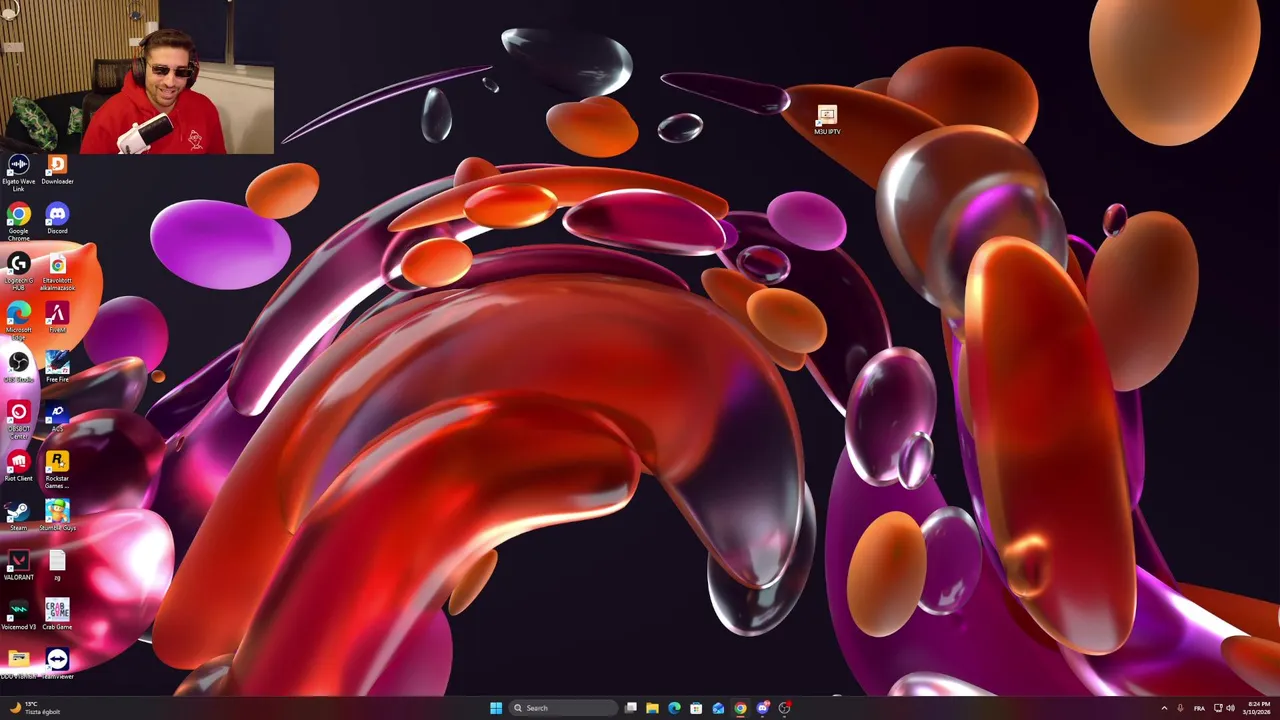The image size is (1280, 720).
Task: Open the Mail app from the taskbar
Action: [718, 708]
